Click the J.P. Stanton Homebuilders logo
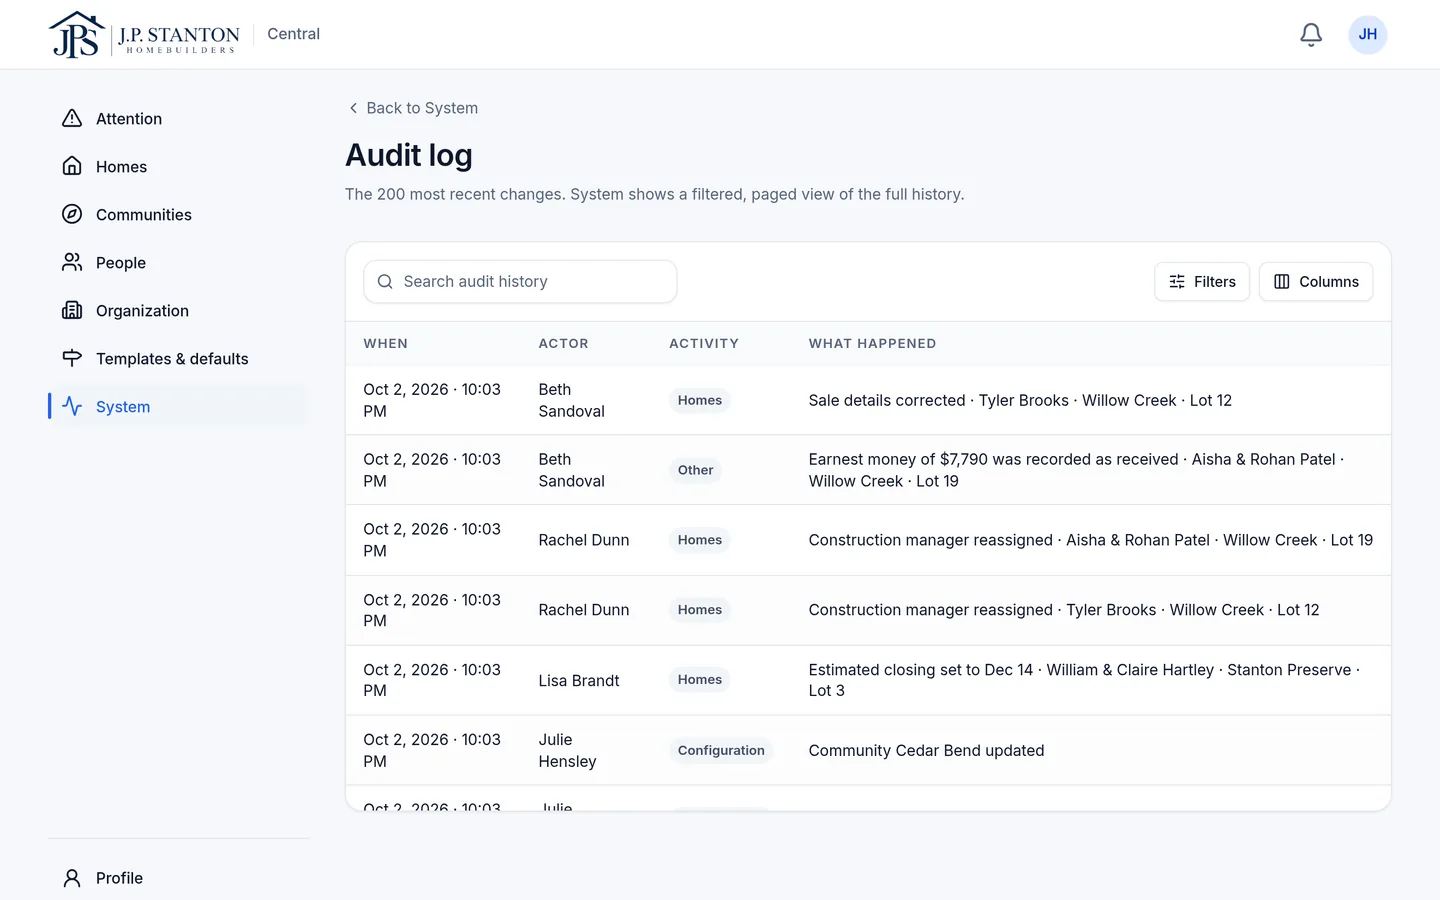The image size is (1440, 900). [144, 34]
